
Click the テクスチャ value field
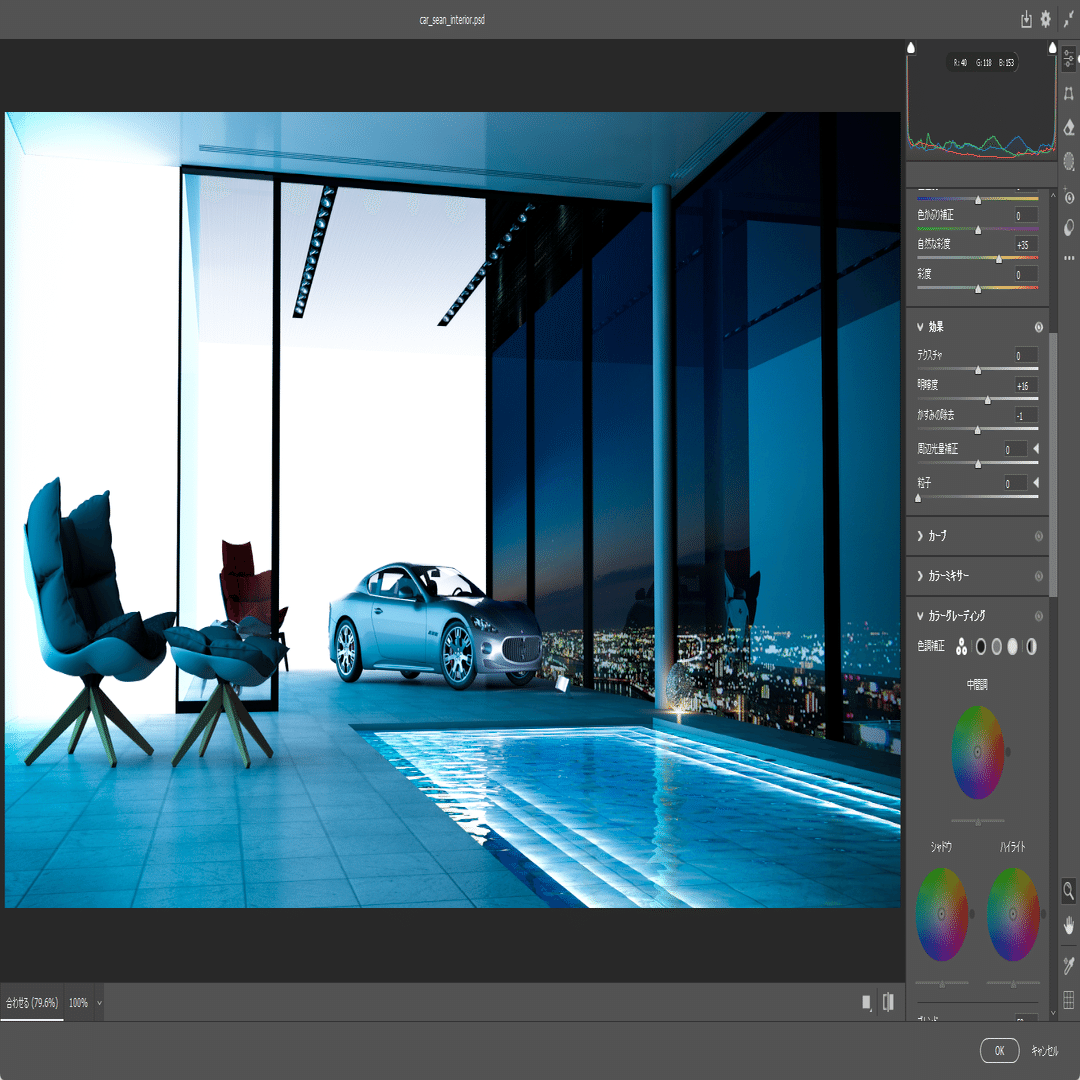tap(1026, 355)
